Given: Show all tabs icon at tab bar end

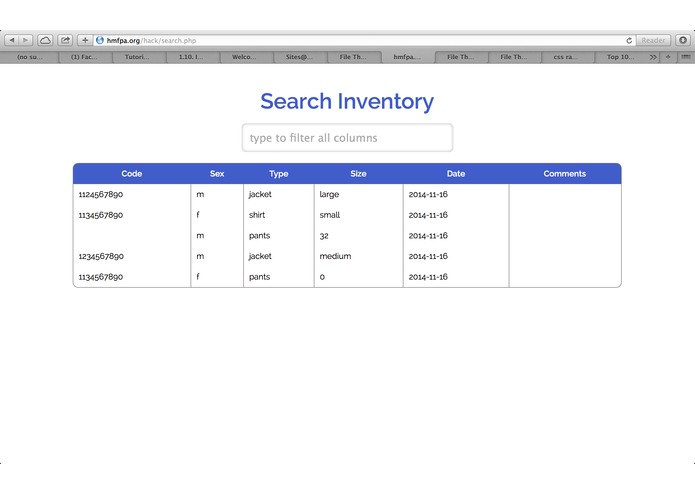Looking at the screenshot, I should [x=686, y=57].
